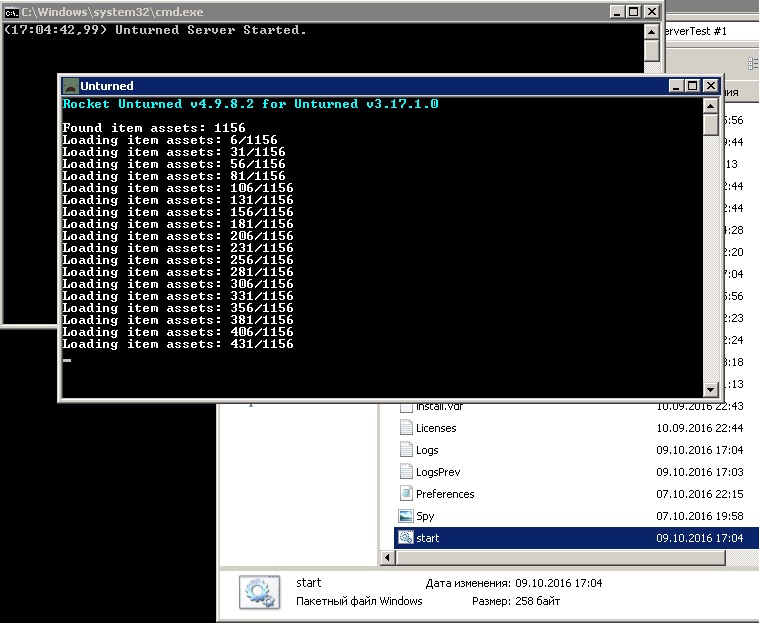Screen dimensions: 759x623
Task: Click the Unturned window title bar text
Action: 106,86
